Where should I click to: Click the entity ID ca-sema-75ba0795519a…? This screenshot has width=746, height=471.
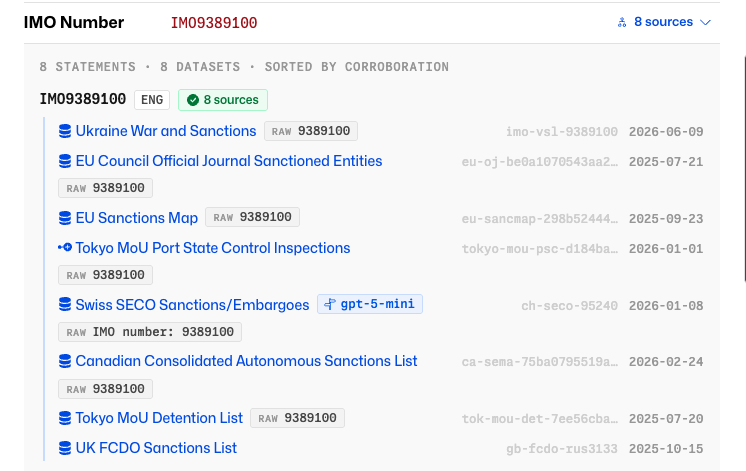tap(540, 362)
